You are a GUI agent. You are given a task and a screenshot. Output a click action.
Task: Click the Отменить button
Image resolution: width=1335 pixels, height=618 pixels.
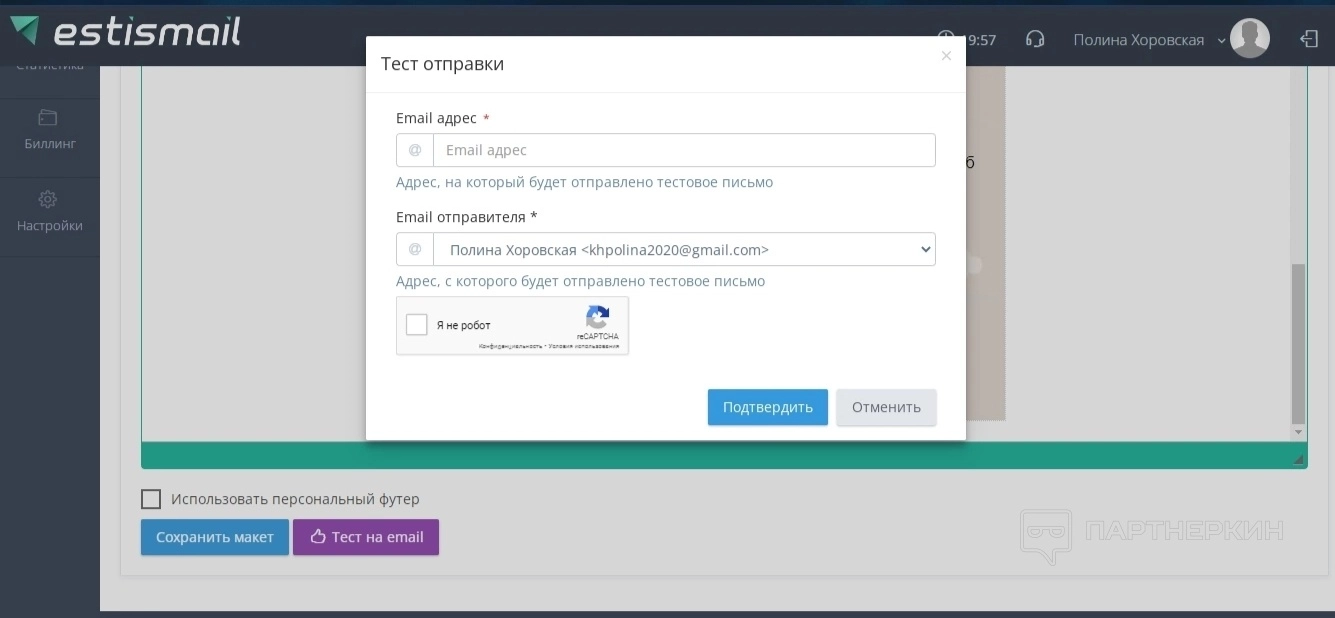pyautogui.click(x=886, y=407)
